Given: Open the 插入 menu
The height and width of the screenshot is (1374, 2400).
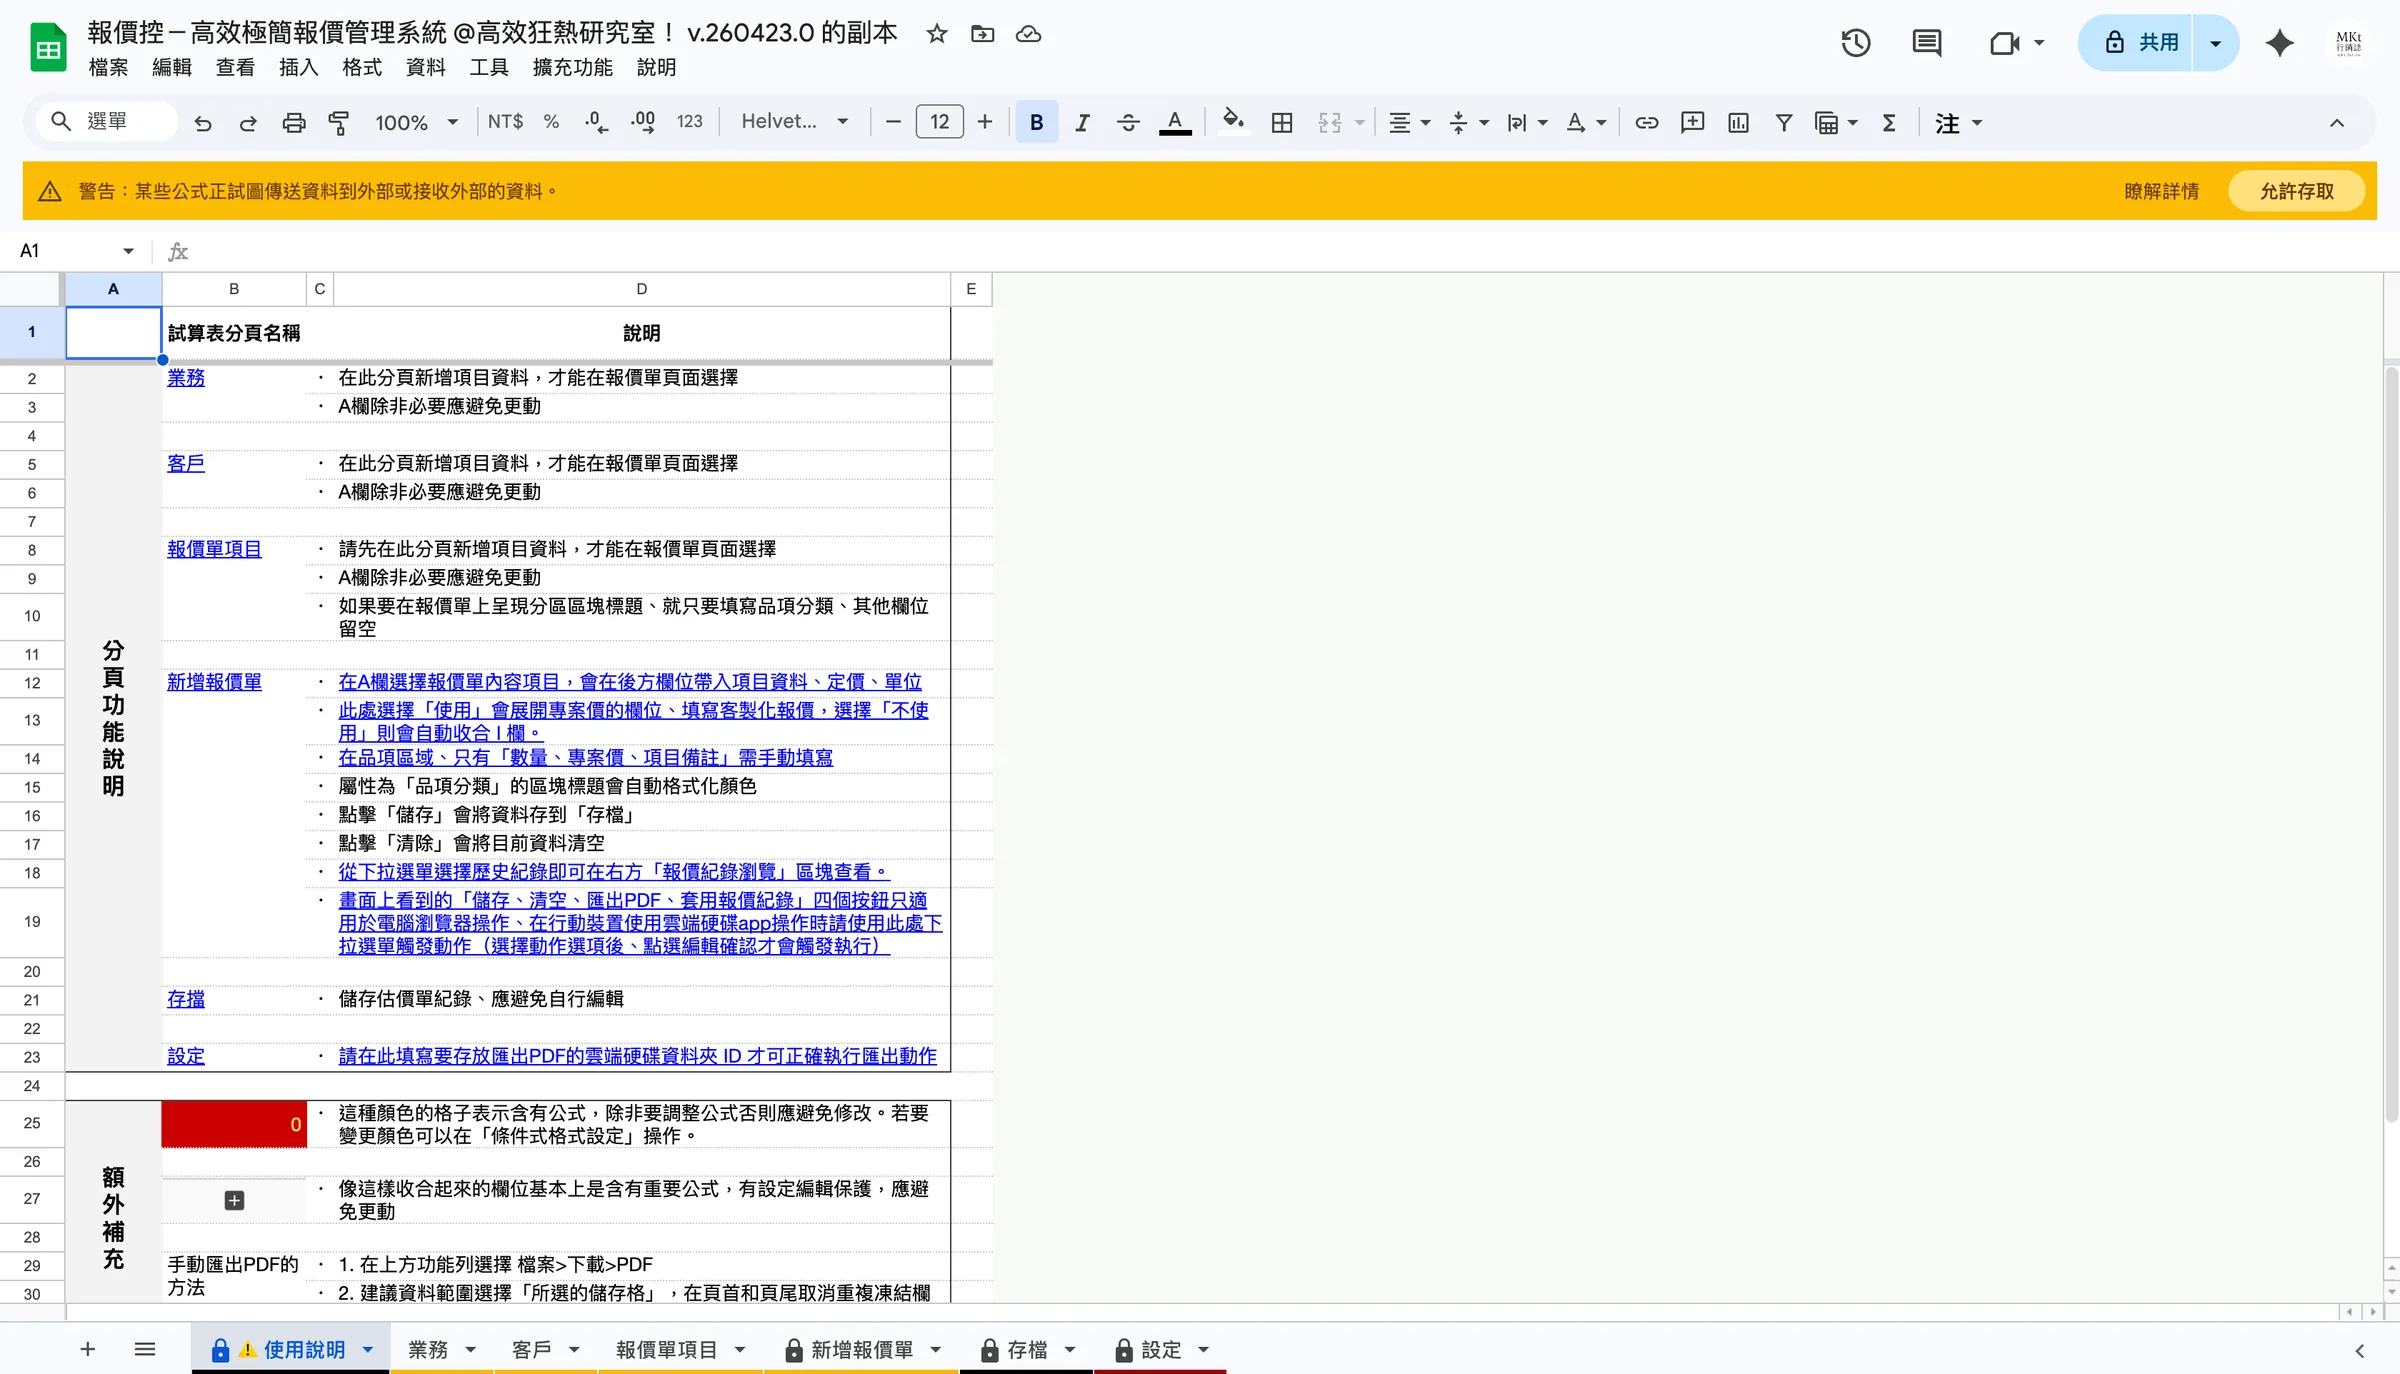Looking at the screenshot, I should [298, 68].
